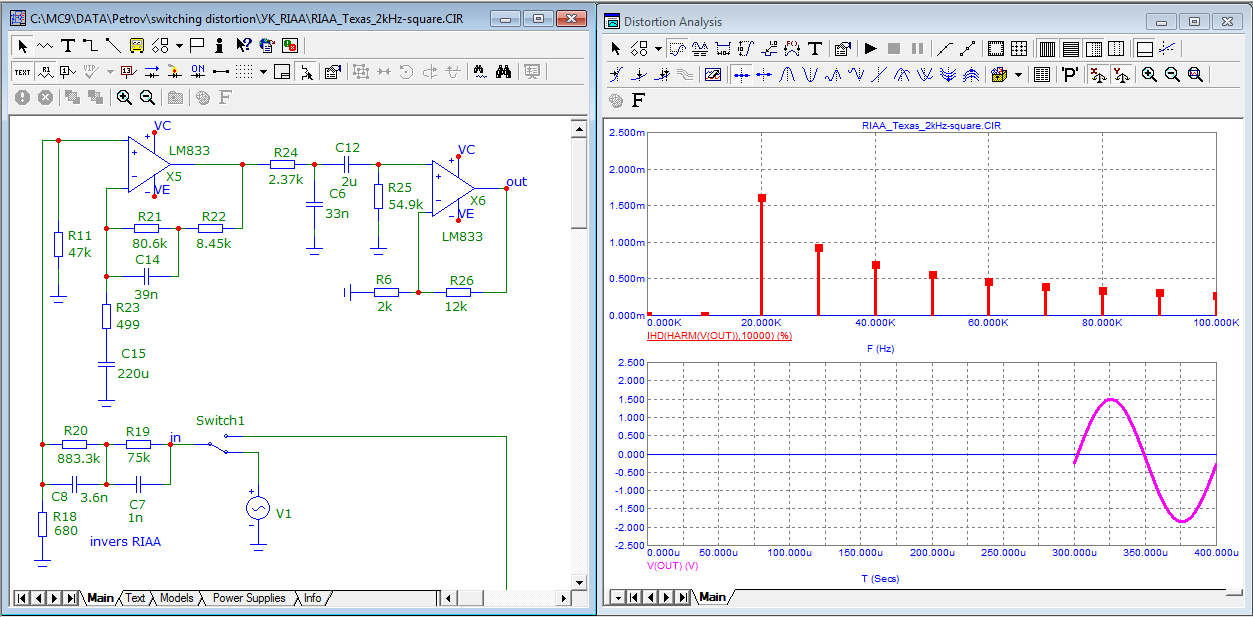Switch to the Models tab
1253x617 pixels.
(x=176, y=598)
